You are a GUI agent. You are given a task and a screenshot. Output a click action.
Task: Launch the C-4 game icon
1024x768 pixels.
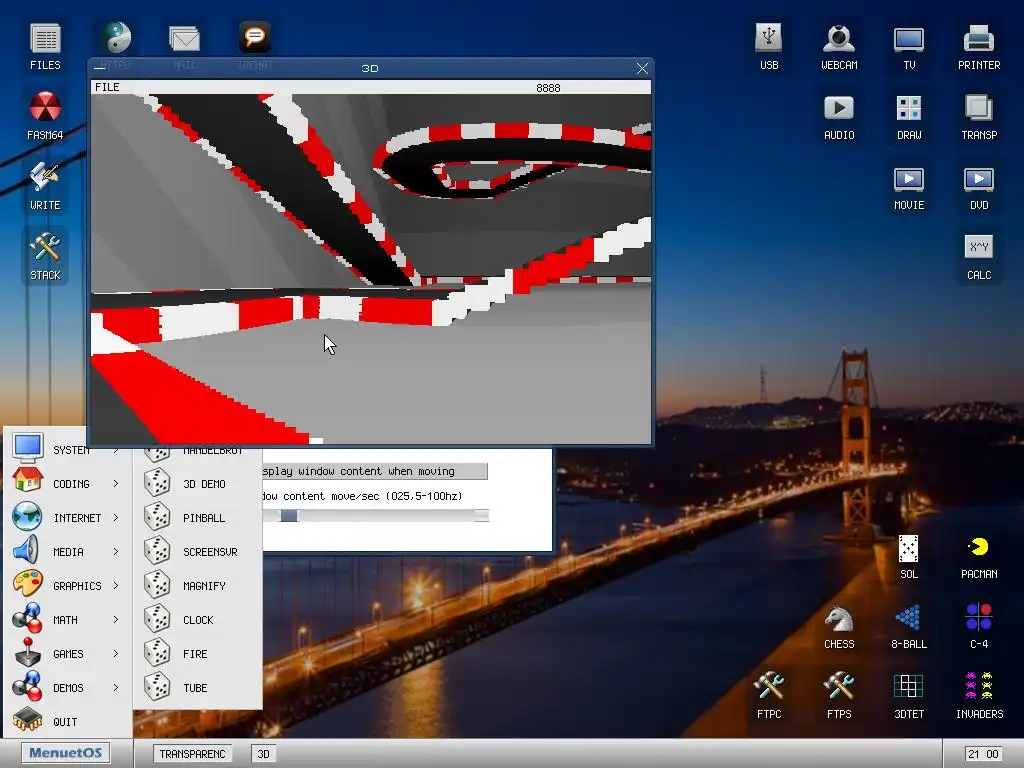[978, 626]
